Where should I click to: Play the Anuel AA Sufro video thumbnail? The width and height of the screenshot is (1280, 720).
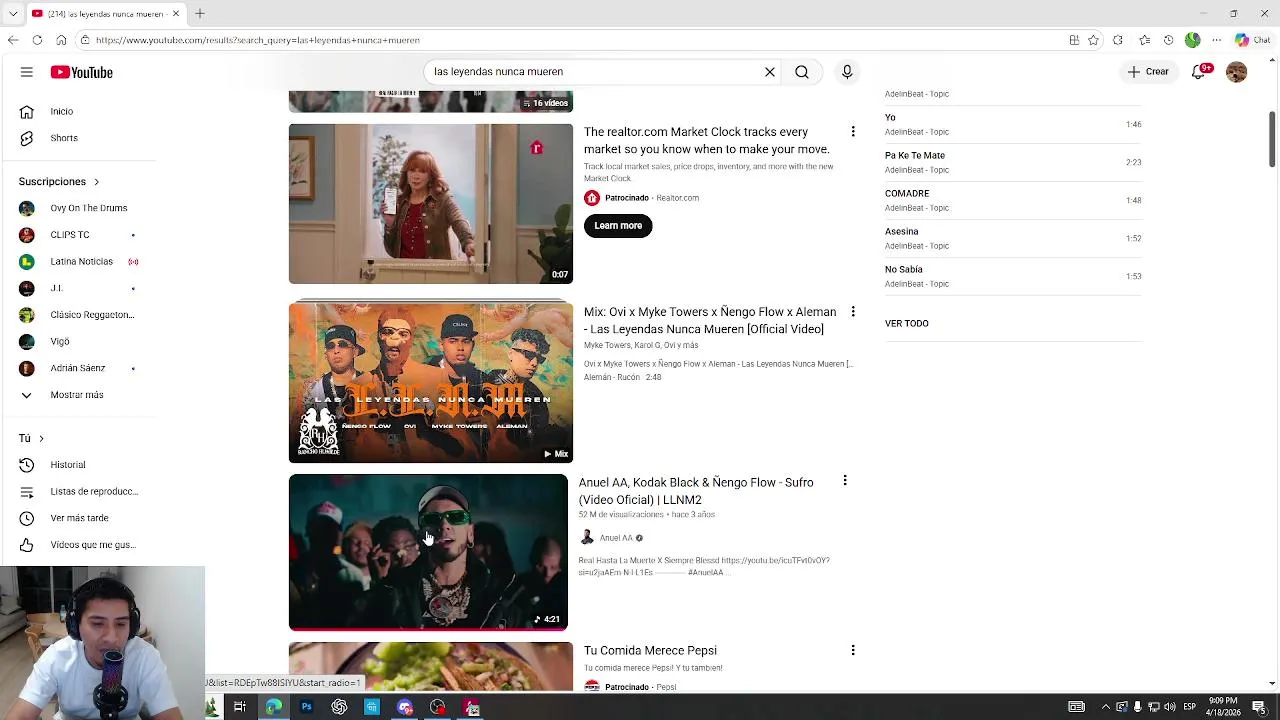(x=428, y=552)
